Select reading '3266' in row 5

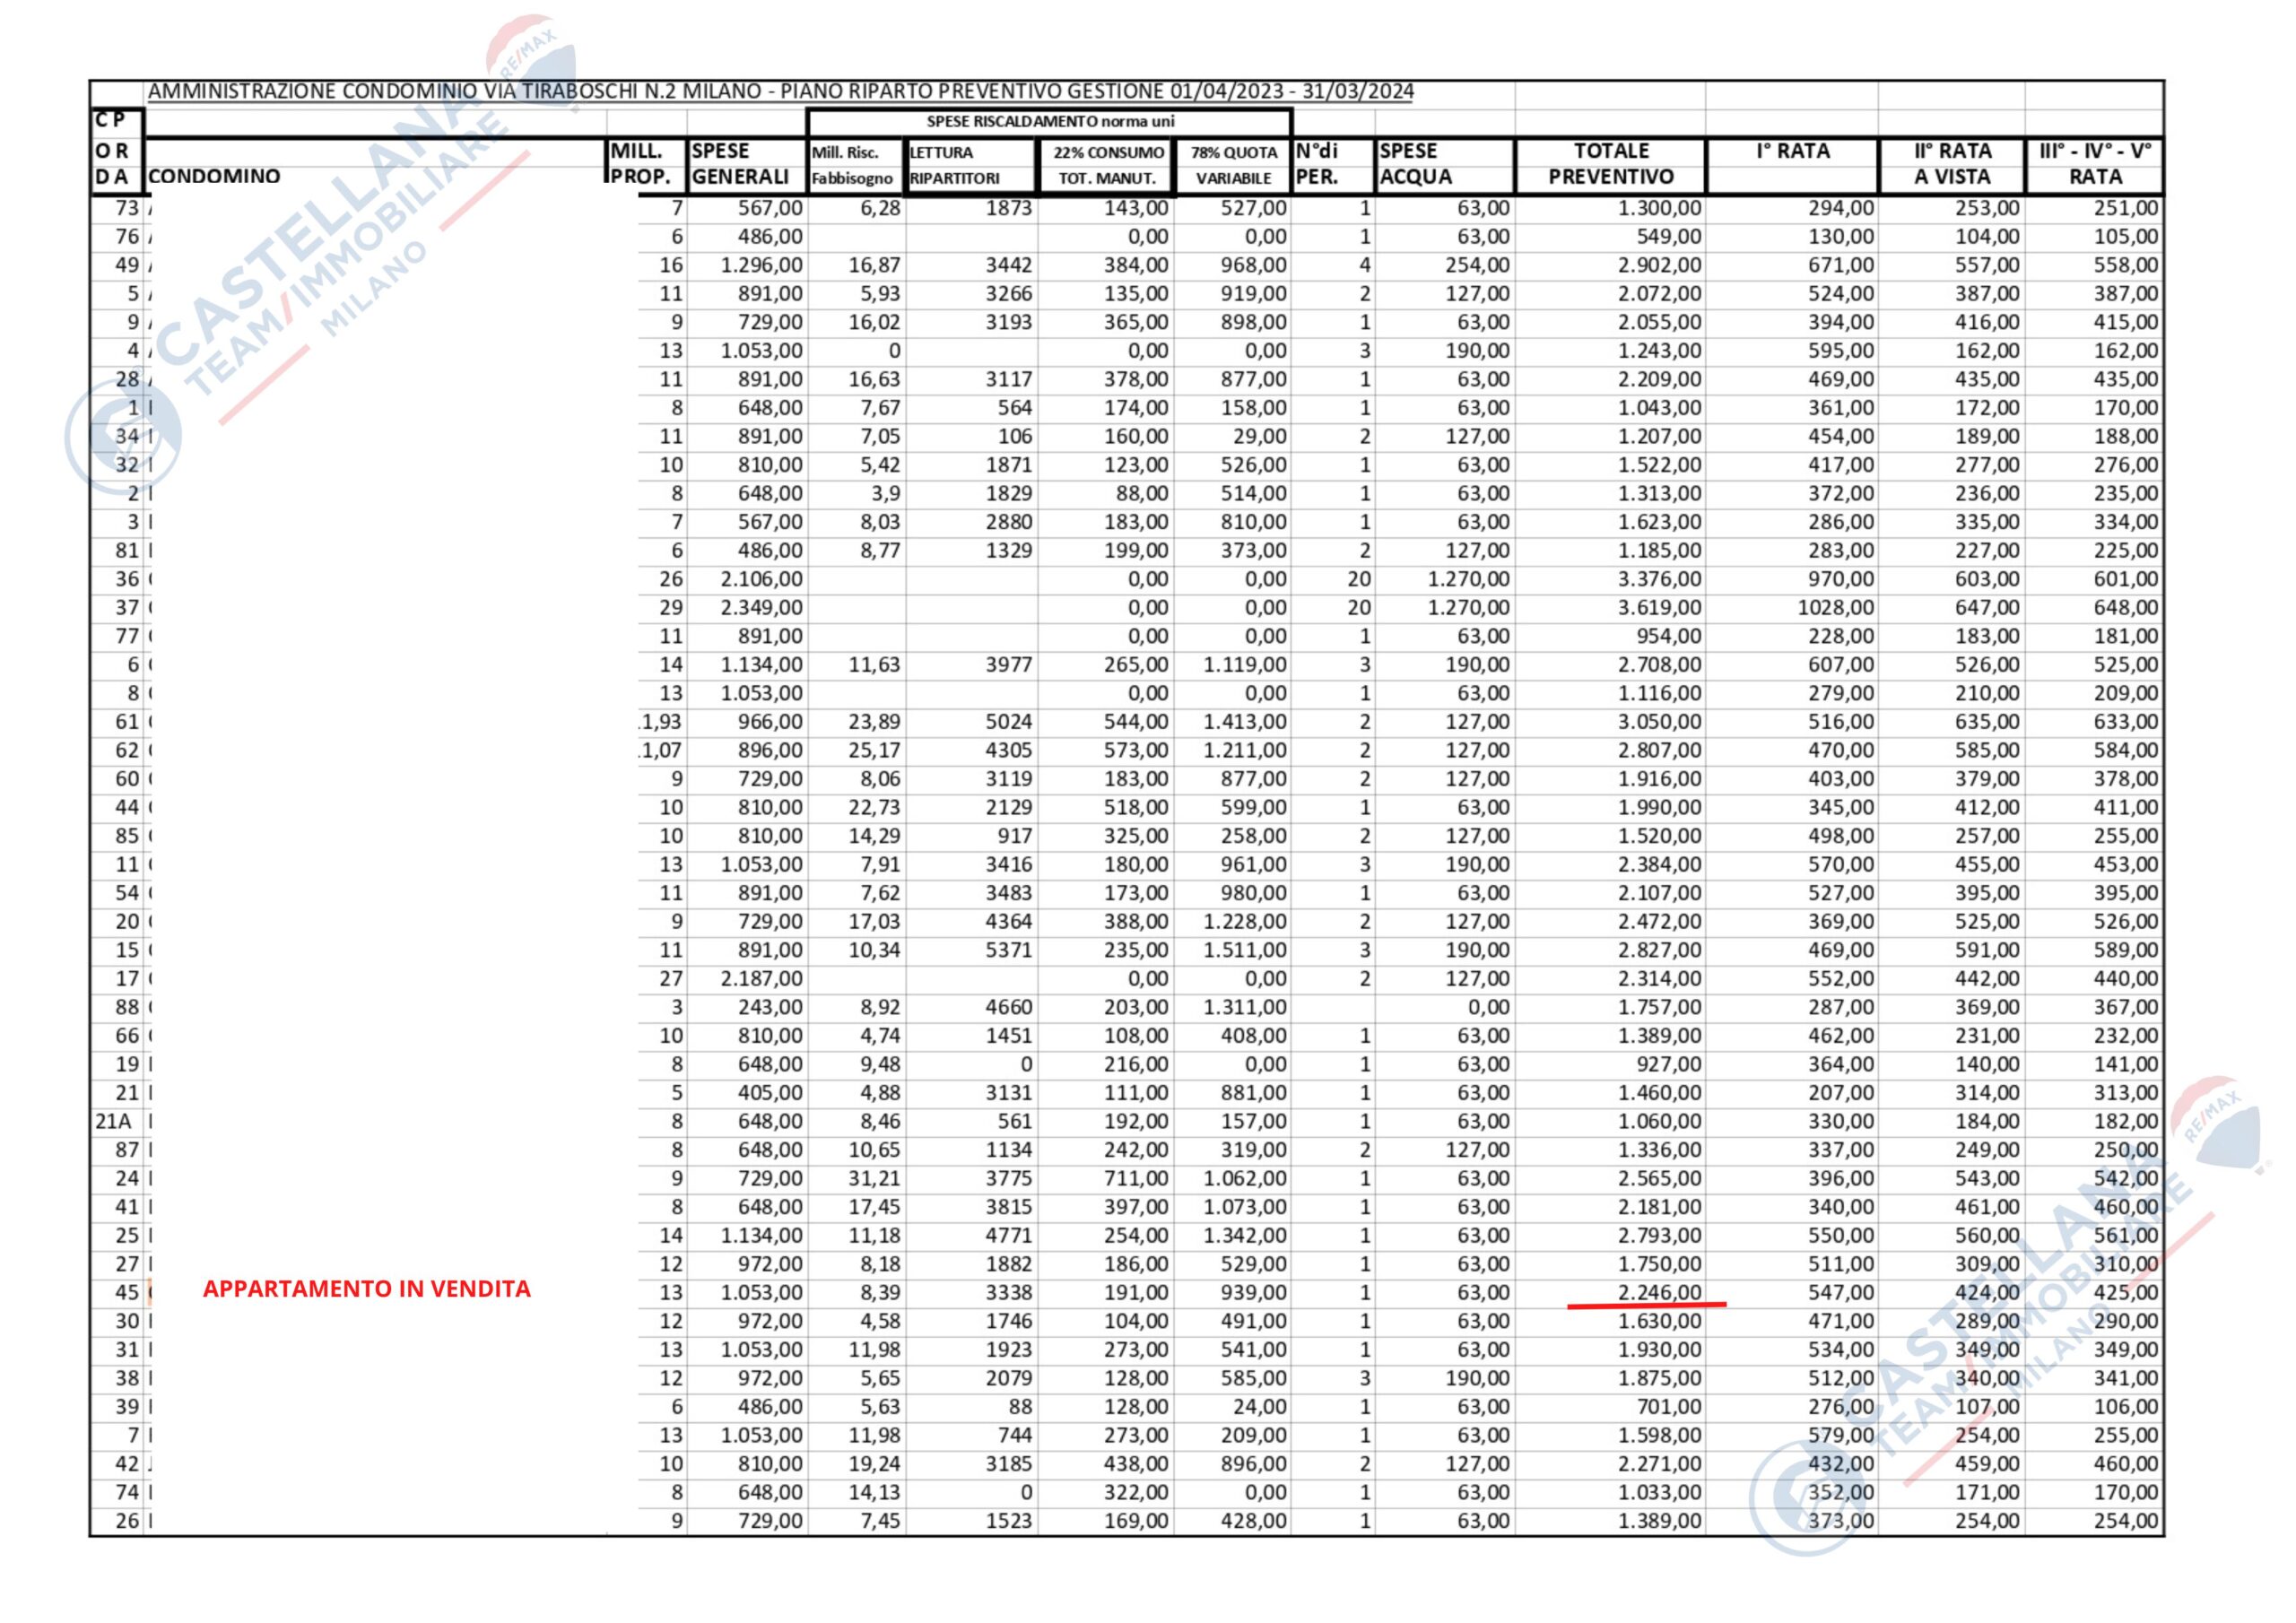point(1008,294)
